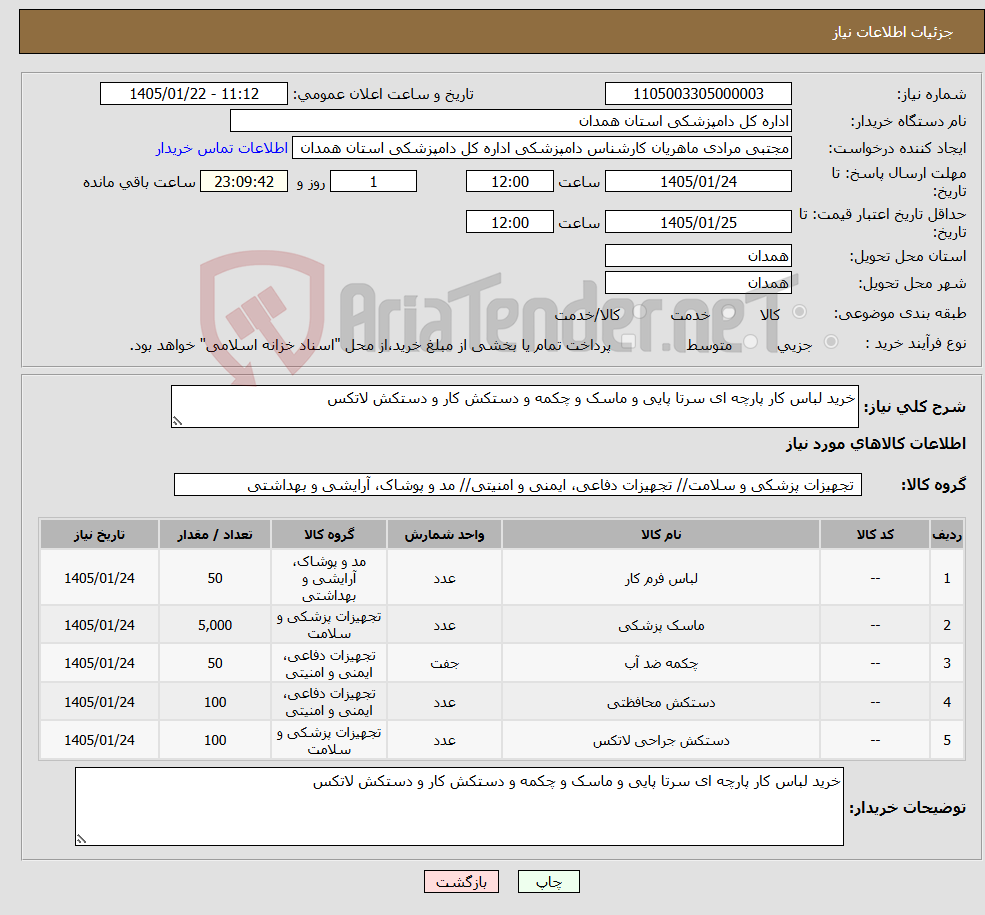Click the نام کالا column header
The height and width of the screenshot is (915, 985).
coord(661,534)
